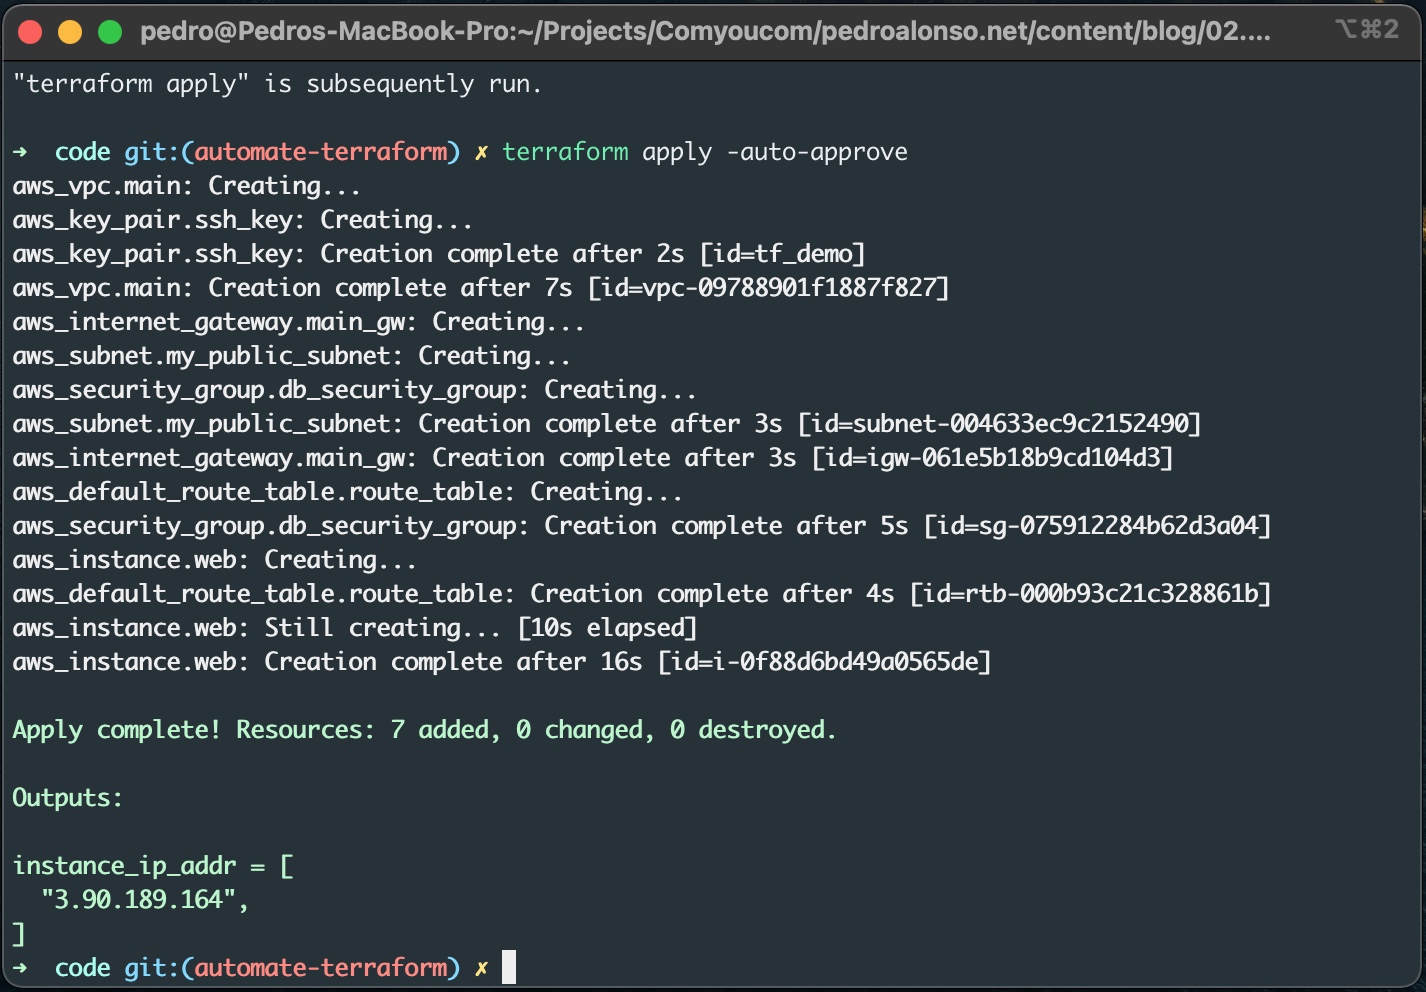Image resolution: width=1426 pixels, height=992 pixels.
Task: Click the green maximize window button
Action: pos(110,32)
